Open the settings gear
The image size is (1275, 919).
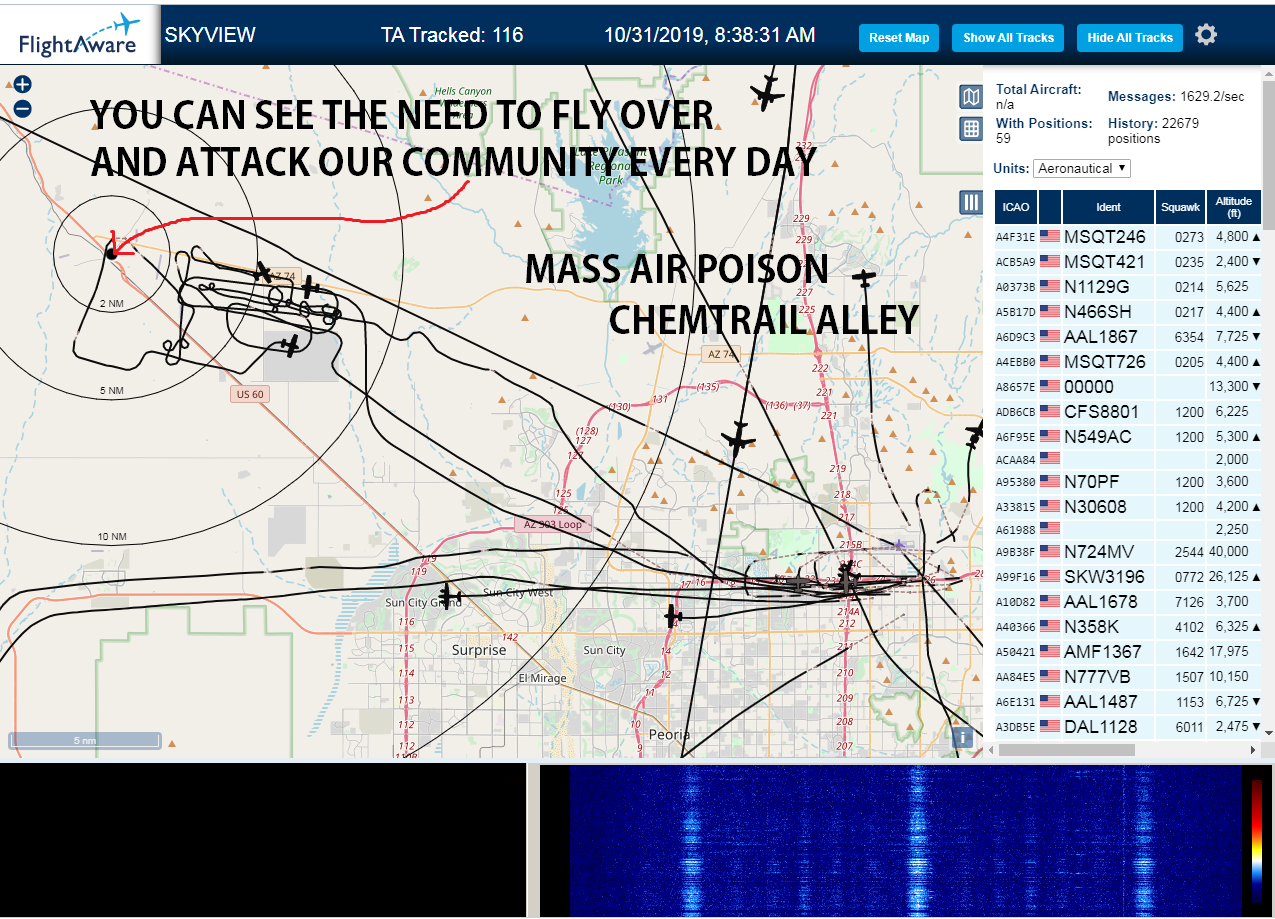click(x=1206, y=35)
